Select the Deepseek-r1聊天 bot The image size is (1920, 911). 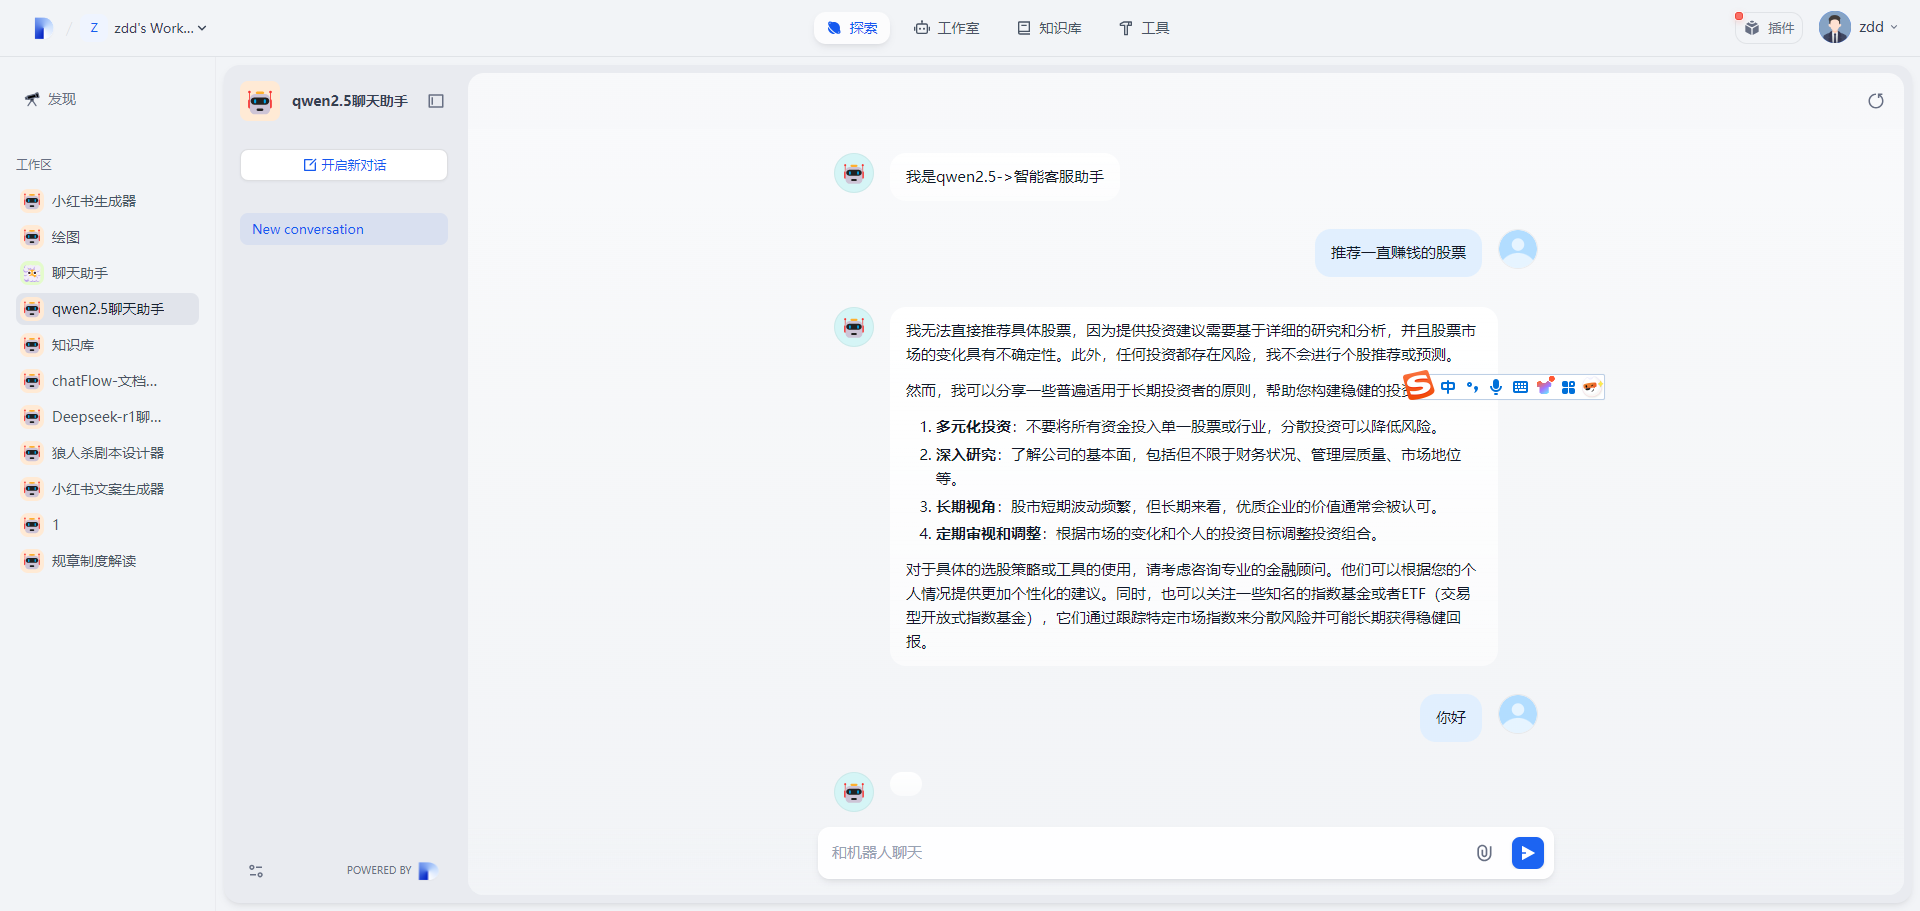pos(106,417)
